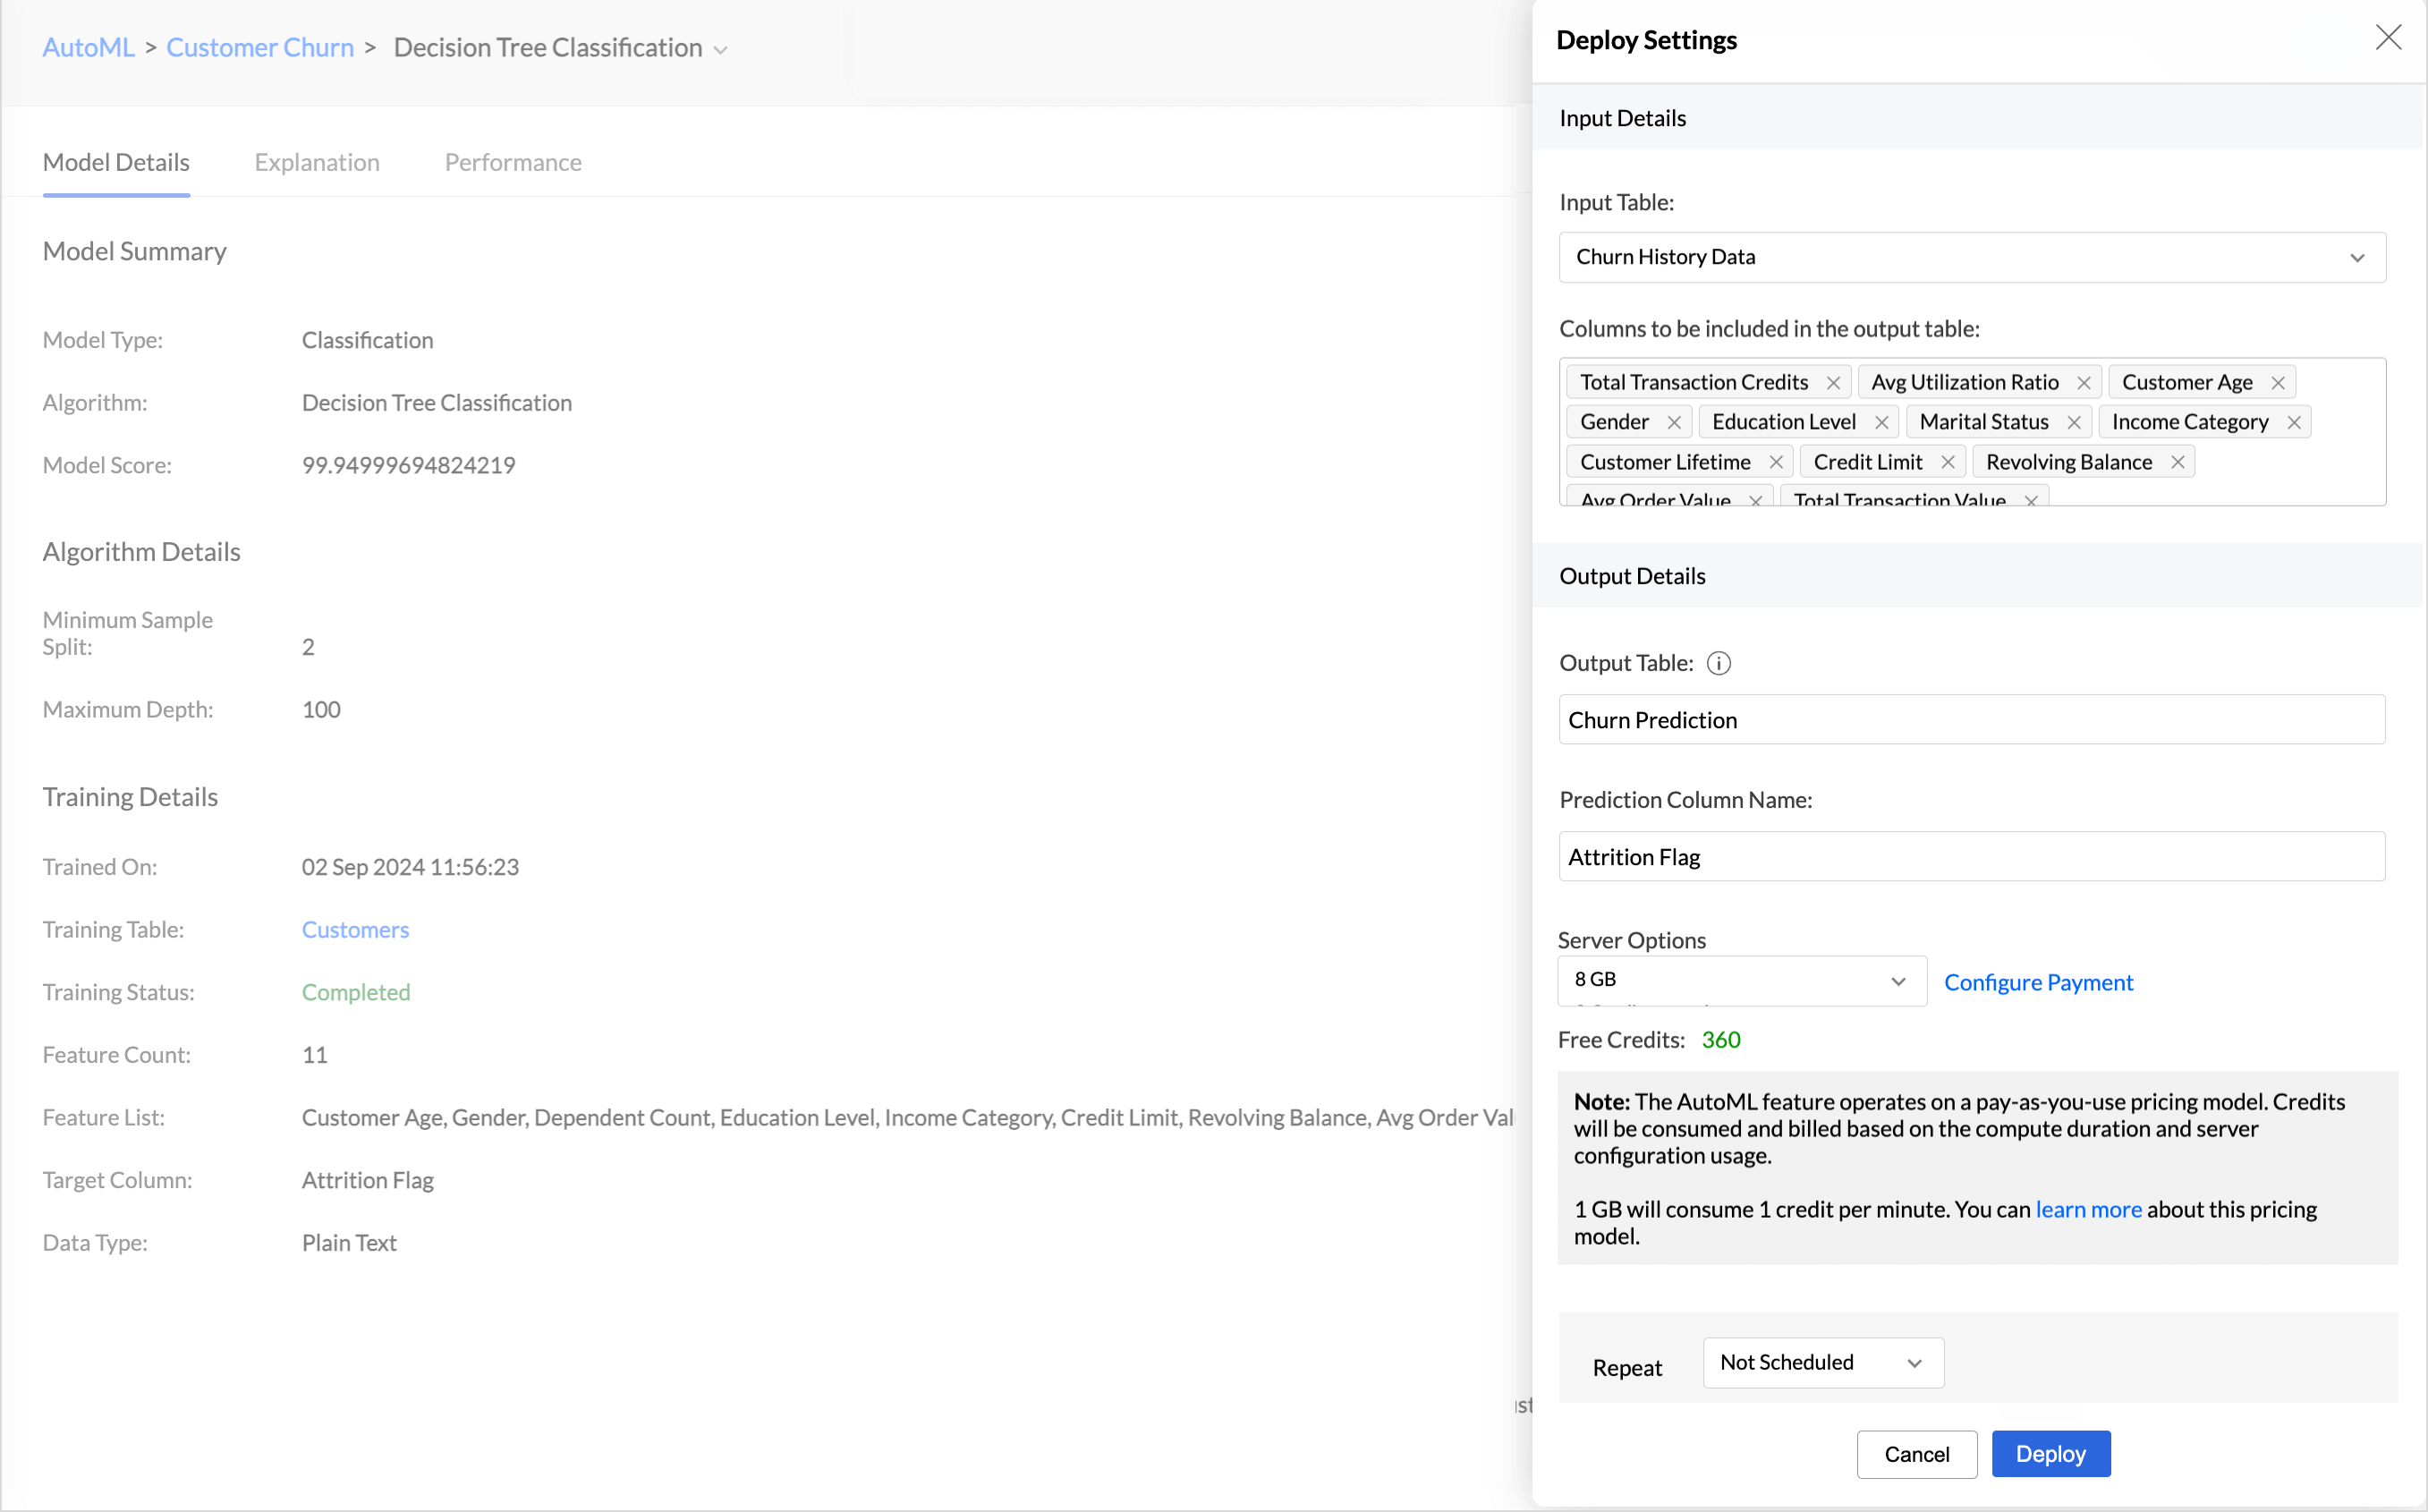This screenshot has width=2428, height=1512.
Task: Remove Marital Status column tag
Action: (2073, 423)
